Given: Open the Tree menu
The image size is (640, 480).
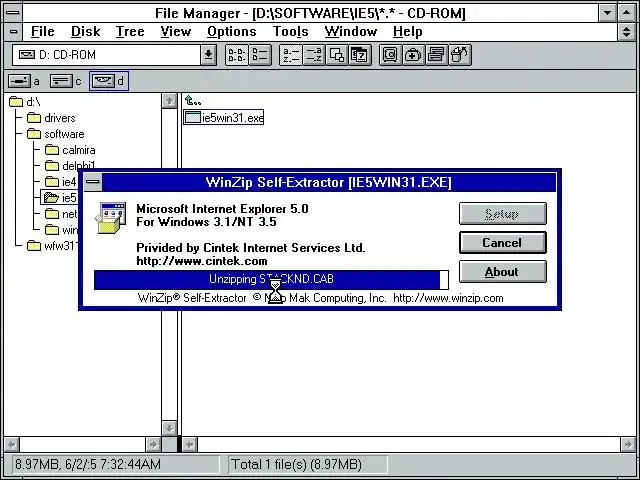Looking at the screenshot, I should (130, 32).
